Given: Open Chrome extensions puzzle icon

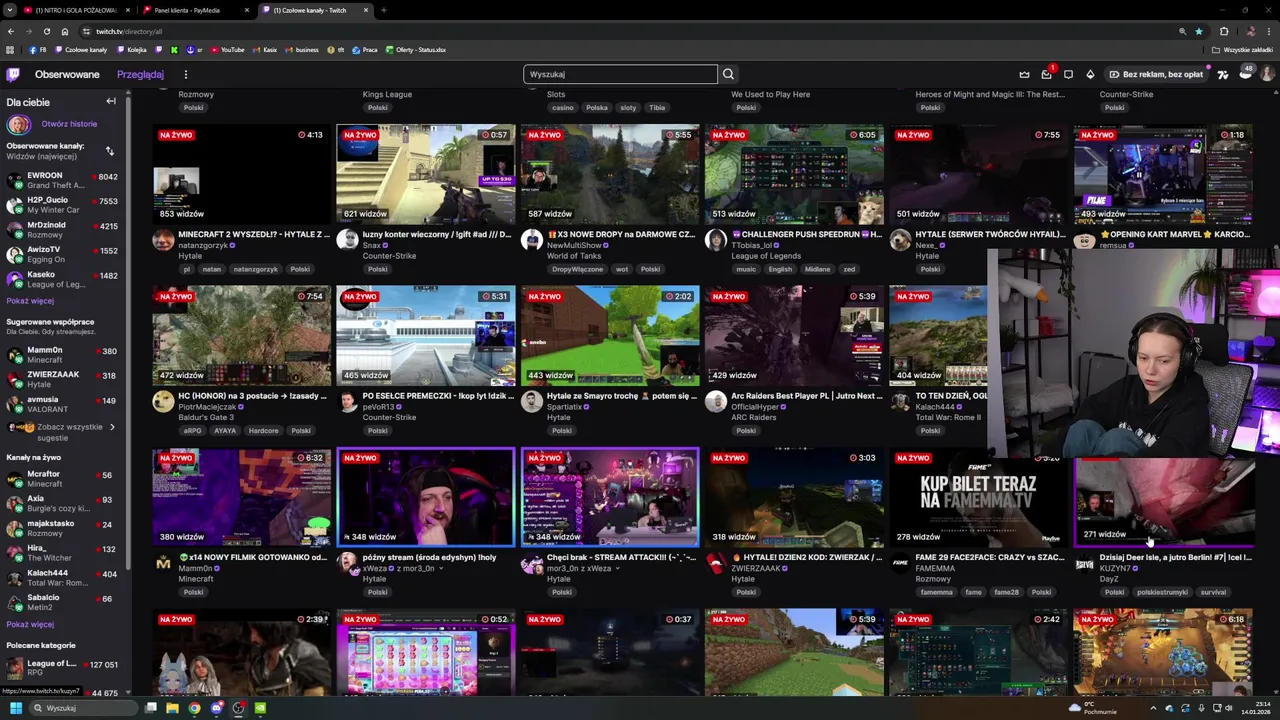Looking at the screenshot, I should pos(1224,31).
